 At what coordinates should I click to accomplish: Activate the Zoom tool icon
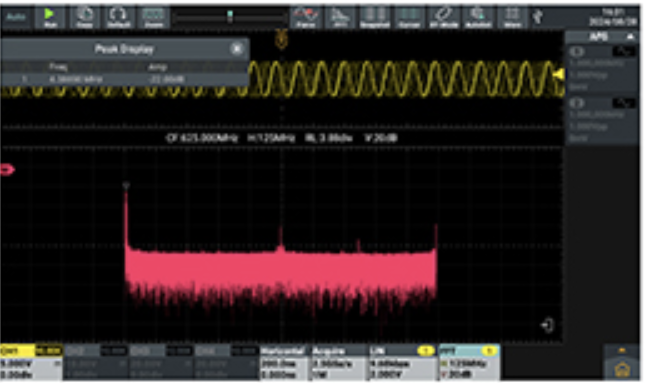point(153,17)
